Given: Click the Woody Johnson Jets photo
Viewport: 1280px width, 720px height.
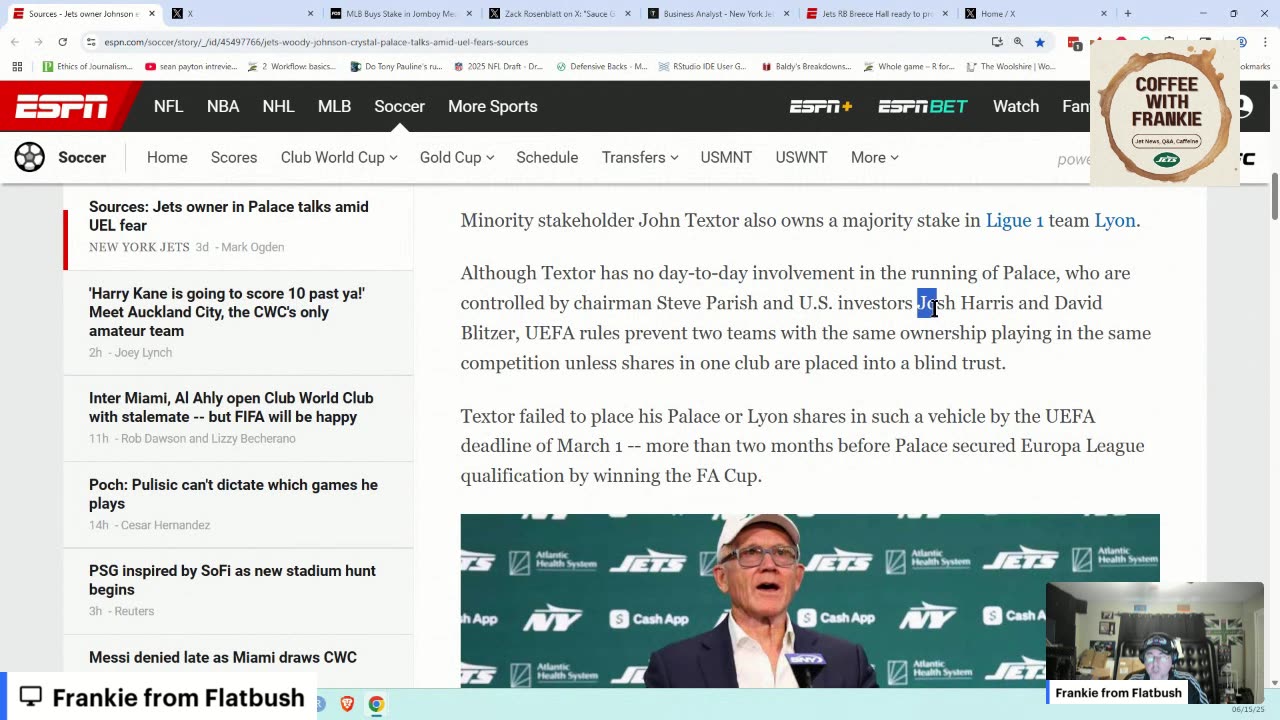Looking at the screenshot, I should click(x=810, y=600).
